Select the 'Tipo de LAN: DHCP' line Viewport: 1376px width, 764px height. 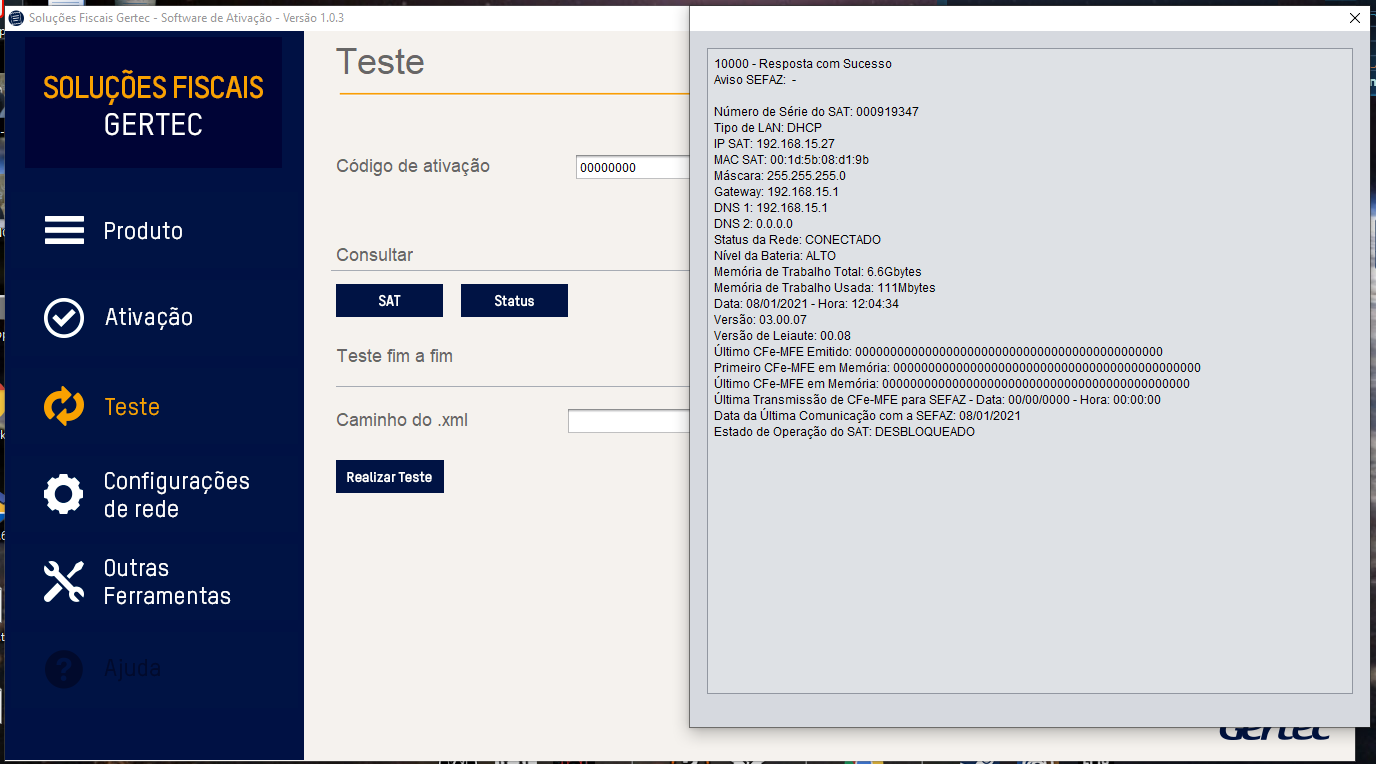click(768, 128)
